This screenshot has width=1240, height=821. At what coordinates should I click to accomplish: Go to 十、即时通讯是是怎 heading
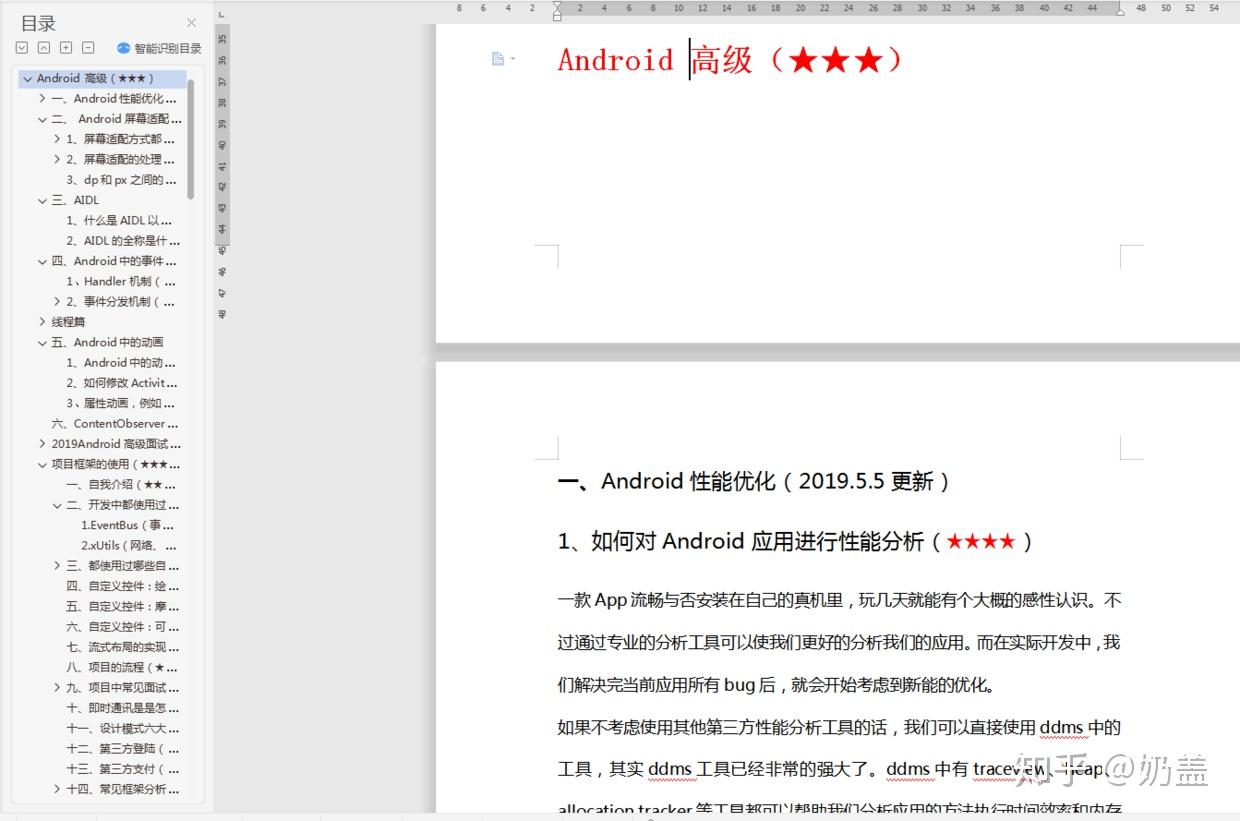pos(123,708)
